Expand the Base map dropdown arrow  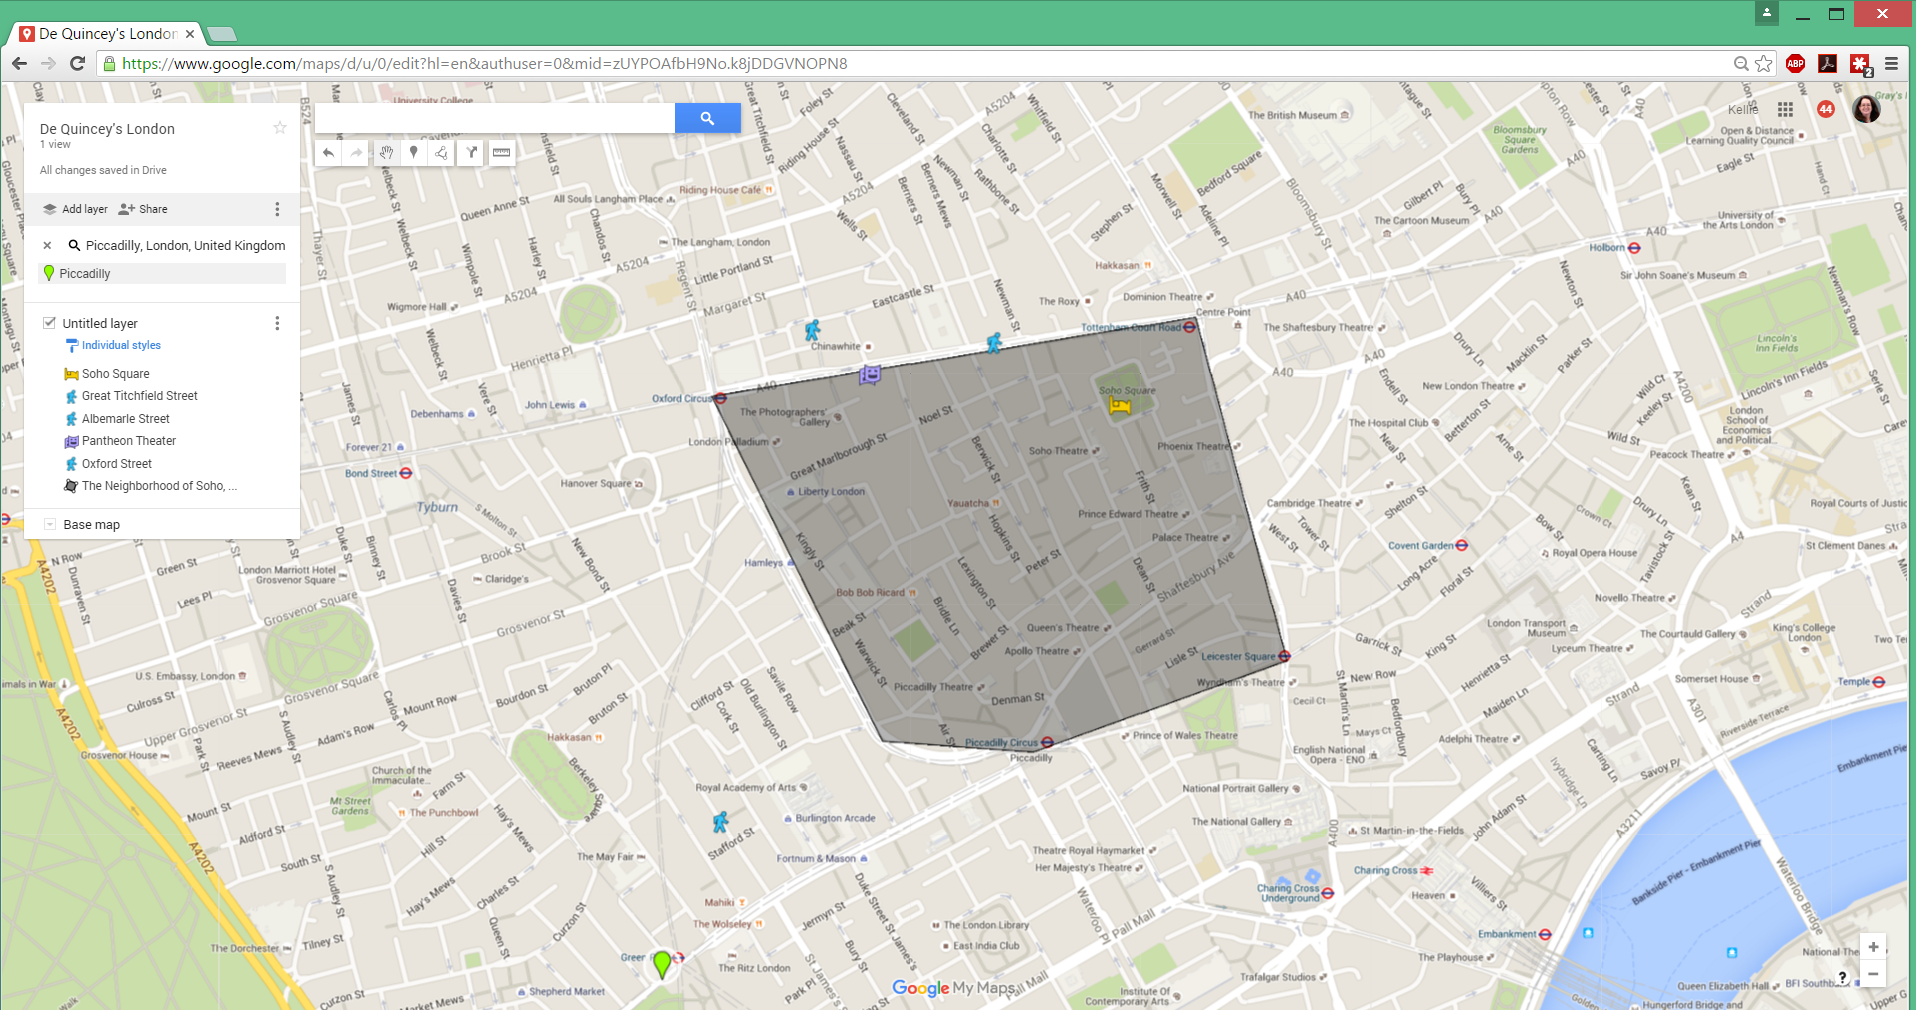coord(50,524)
